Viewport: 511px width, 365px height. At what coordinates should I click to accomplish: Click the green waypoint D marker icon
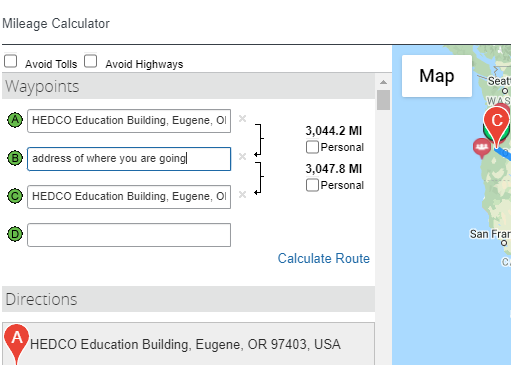(x=15, y=234)
